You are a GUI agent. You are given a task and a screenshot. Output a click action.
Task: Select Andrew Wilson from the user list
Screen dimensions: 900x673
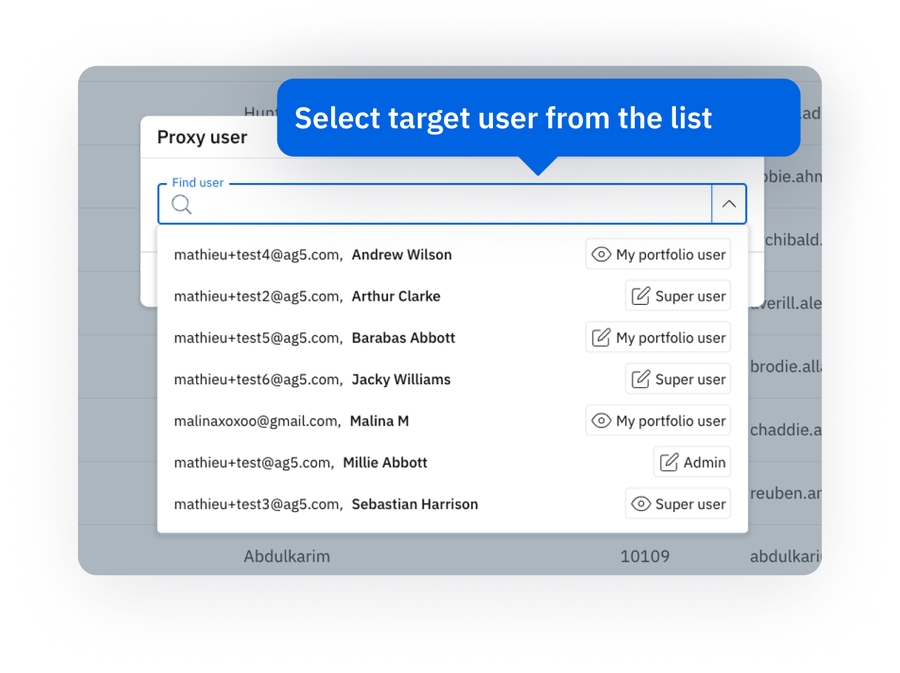401,255
